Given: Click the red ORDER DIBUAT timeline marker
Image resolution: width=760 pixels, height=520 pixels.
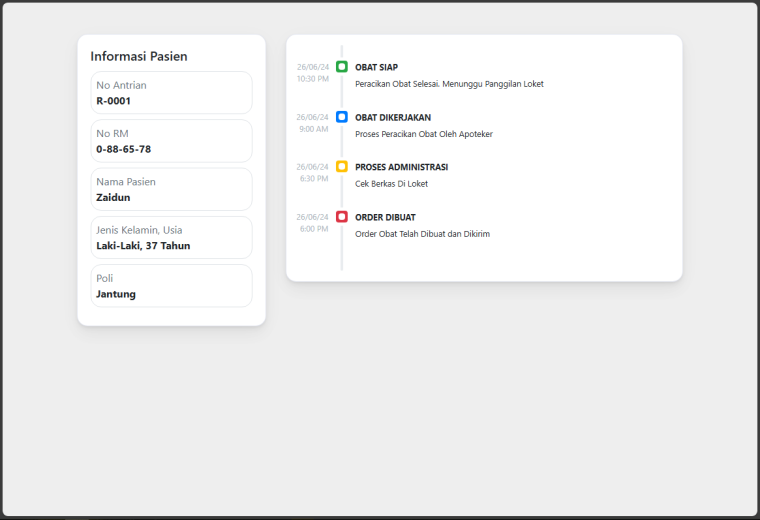Looking at the screenshot, I should point(342,217).
